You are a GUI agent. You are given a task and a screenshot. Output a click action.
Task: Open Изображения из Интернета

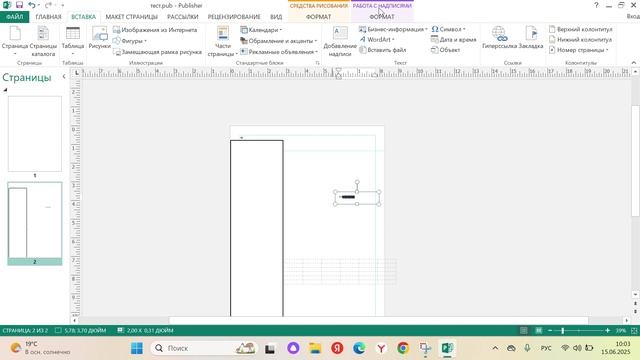(155, 30)
